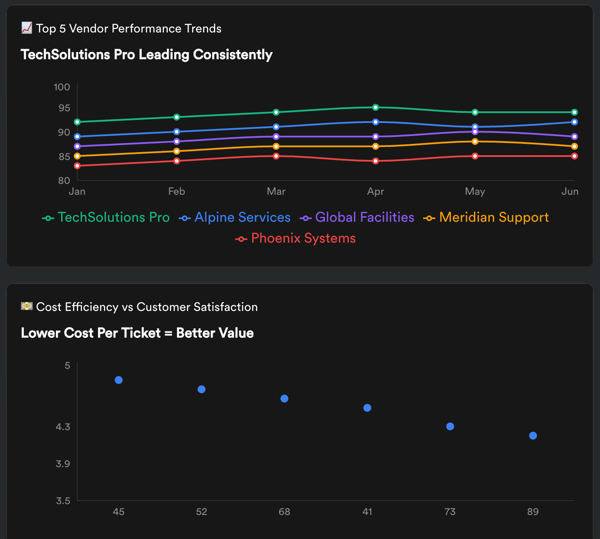Hide Meridian Support series via legend label
This screenshot has height=539, width=600.
[494, 217]
